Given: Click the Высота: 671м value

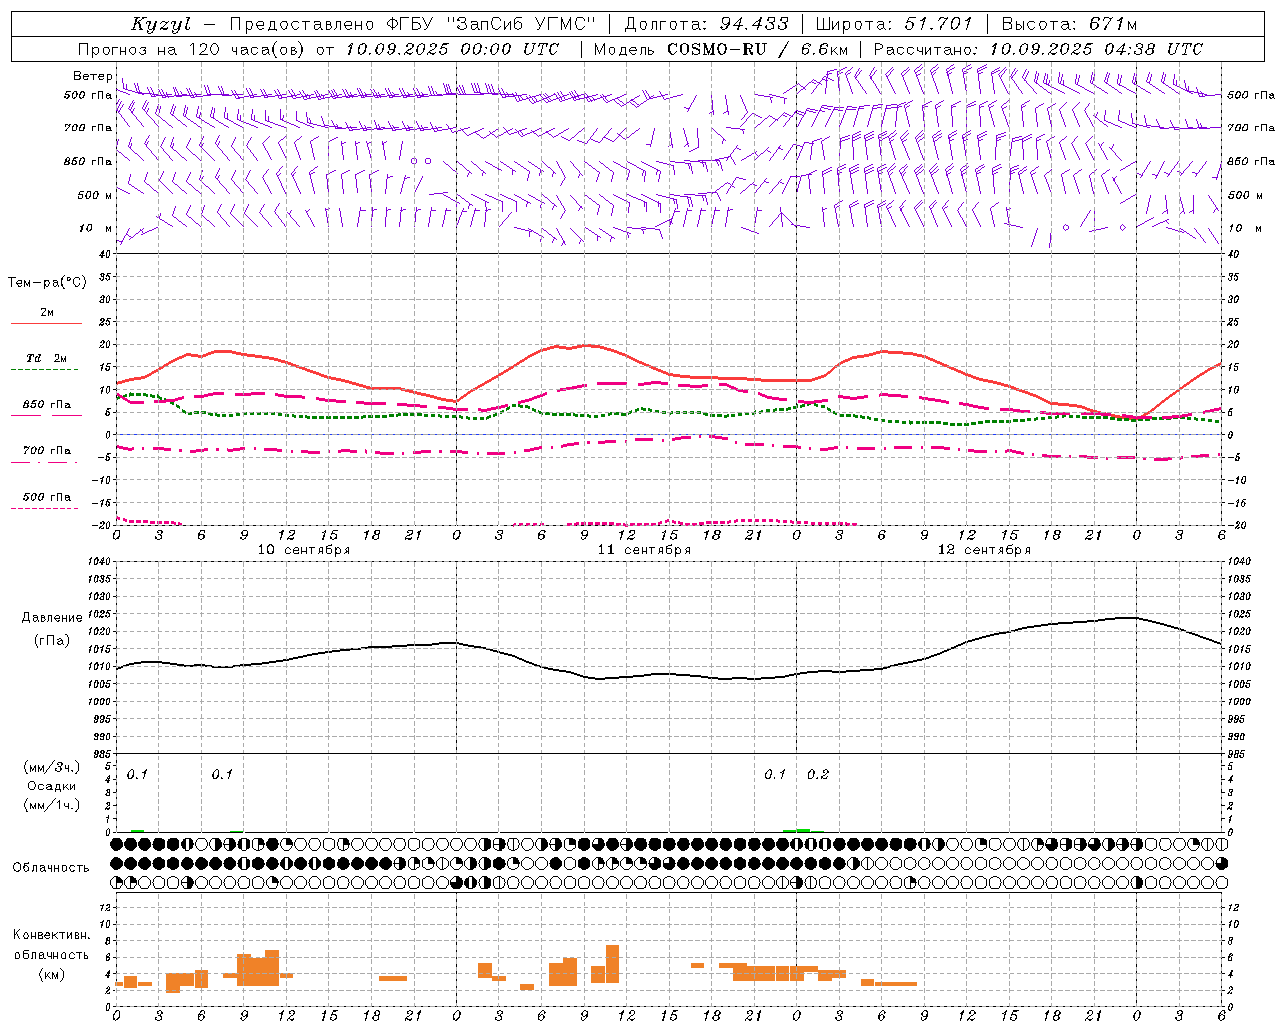Looking at the screenshot, I should click(1069, 24).
